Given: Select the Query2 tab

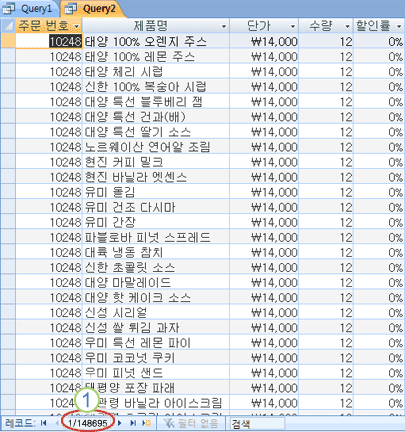Looking at the screenshot, I should tap(92, 8).
